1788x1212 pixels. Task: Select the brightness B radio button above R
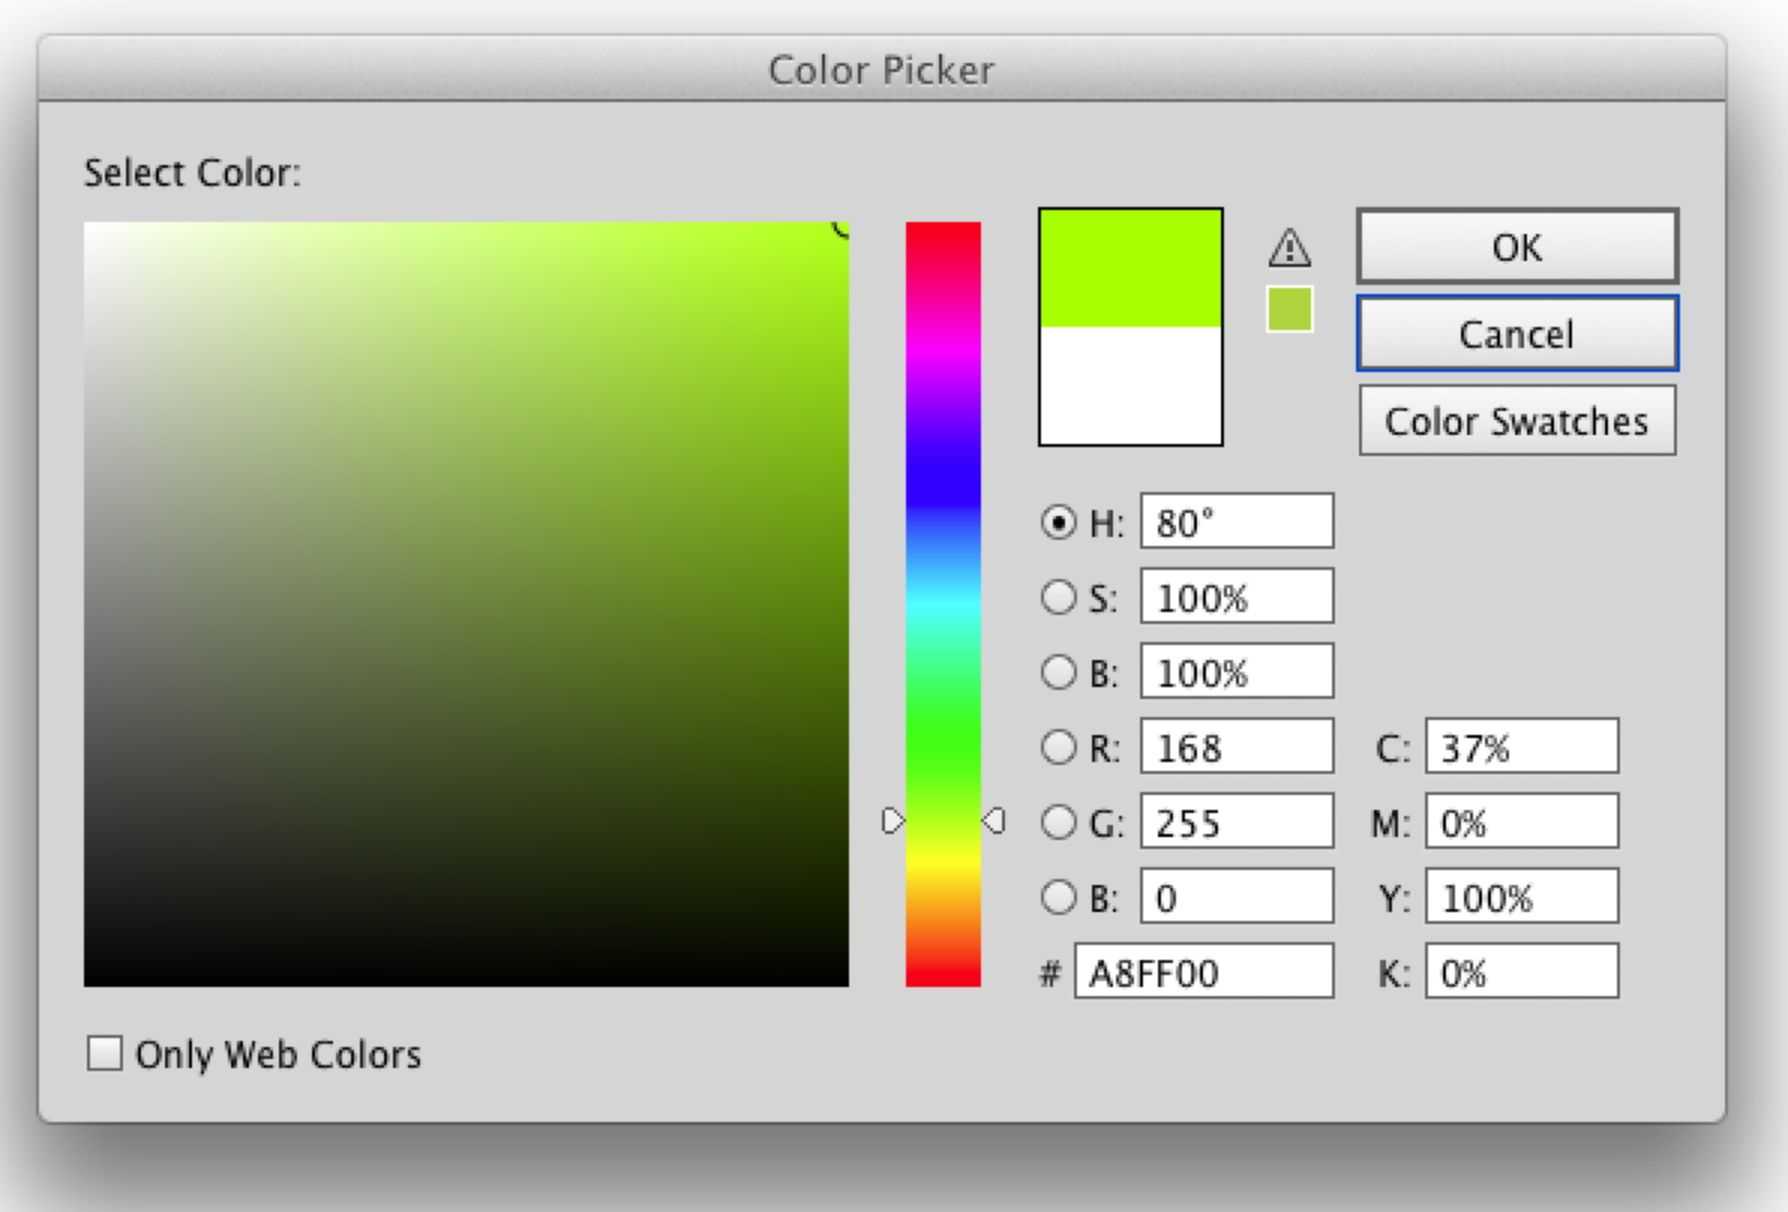1058,672
